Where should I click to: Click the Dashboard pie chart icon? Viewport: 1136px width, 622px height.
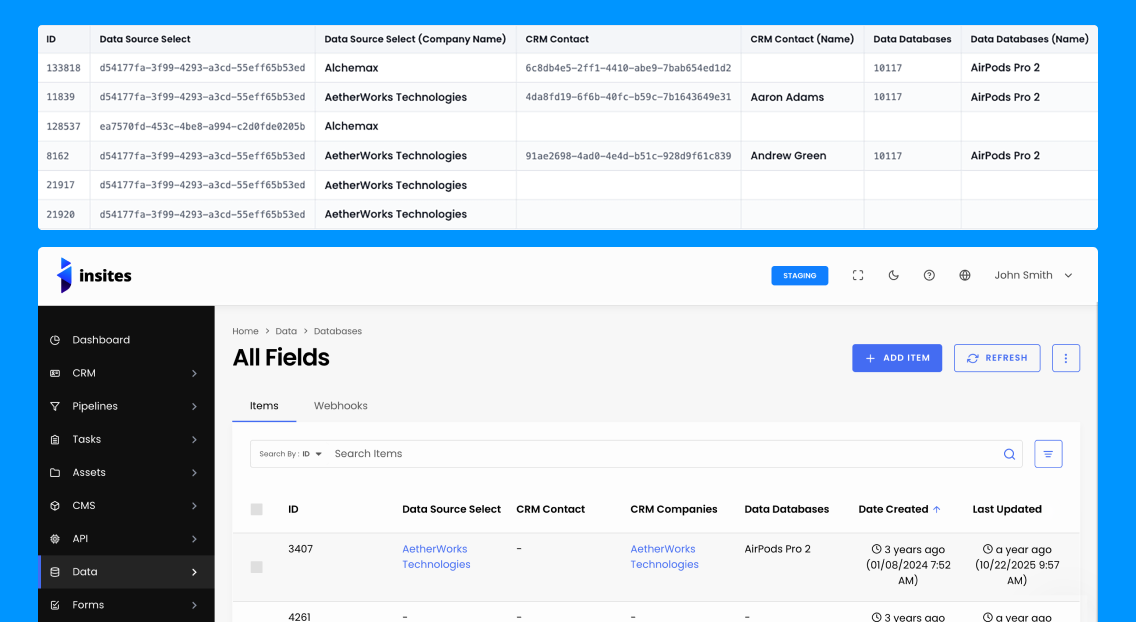[x=55, y=340]
